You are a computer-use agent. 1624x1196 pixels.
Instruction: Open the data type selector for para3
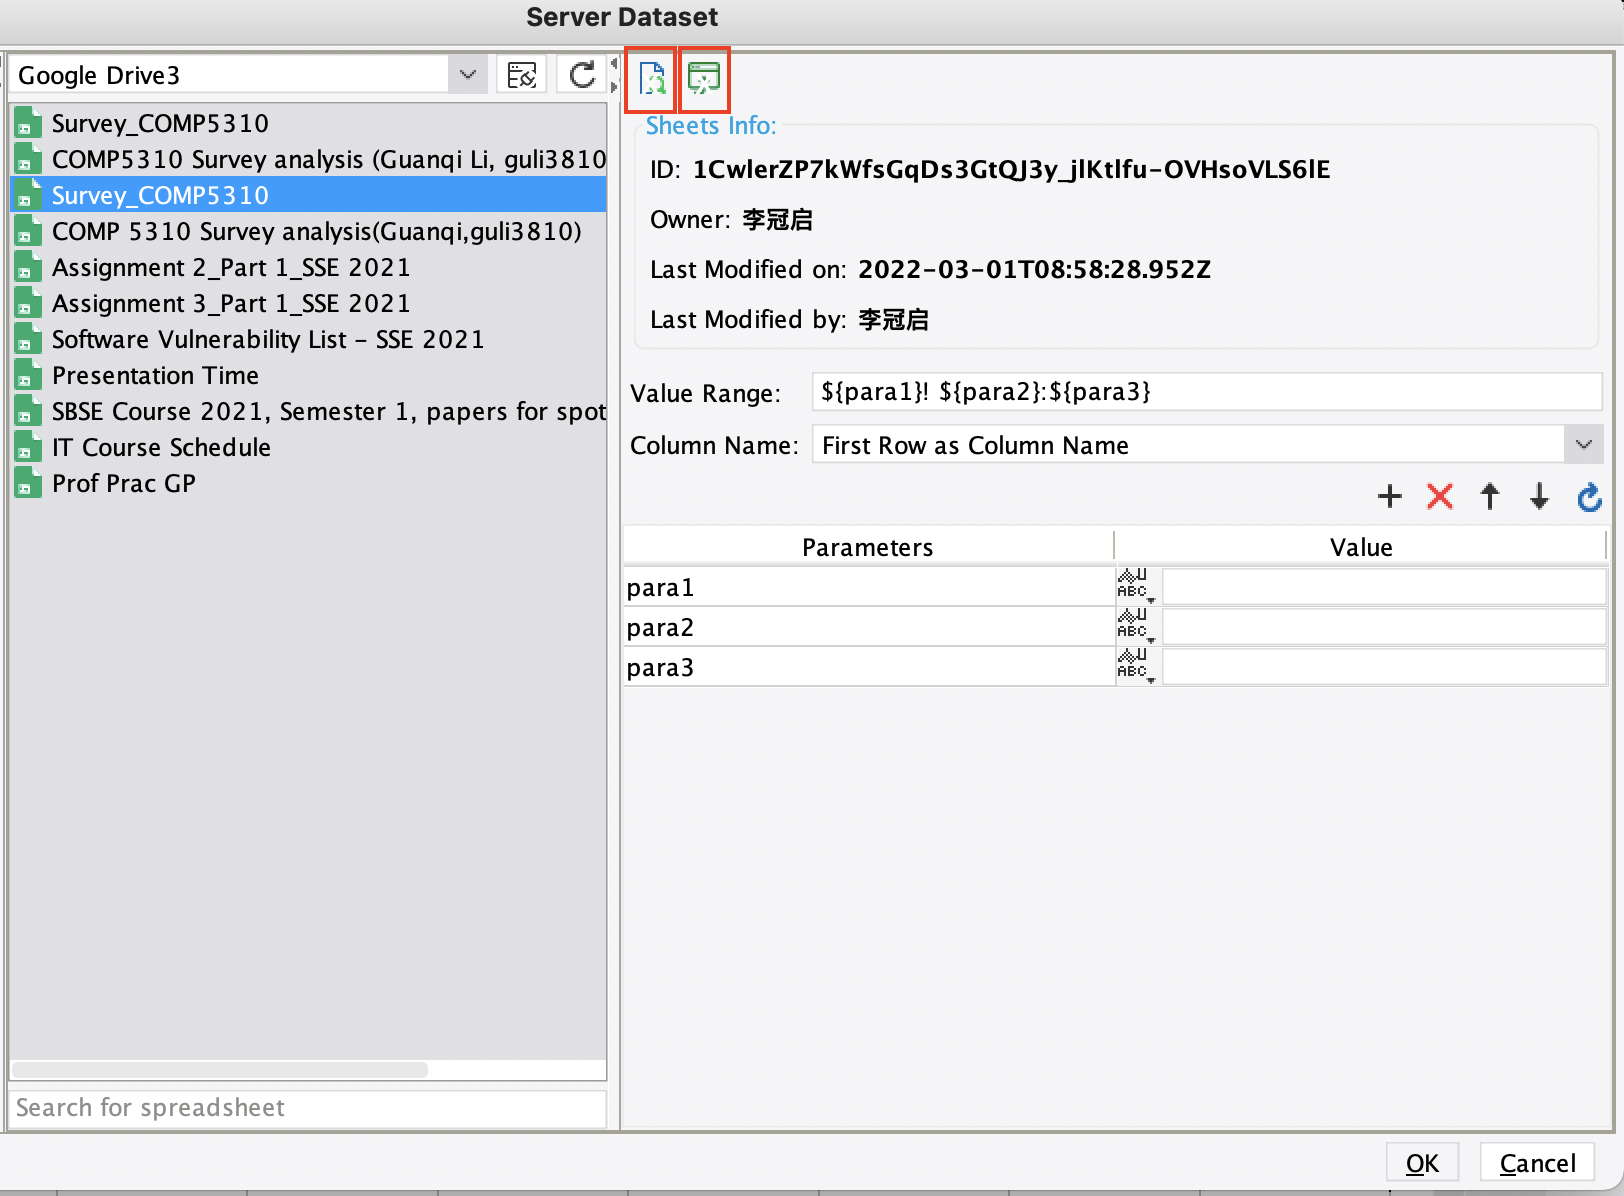pos(1136,666)
